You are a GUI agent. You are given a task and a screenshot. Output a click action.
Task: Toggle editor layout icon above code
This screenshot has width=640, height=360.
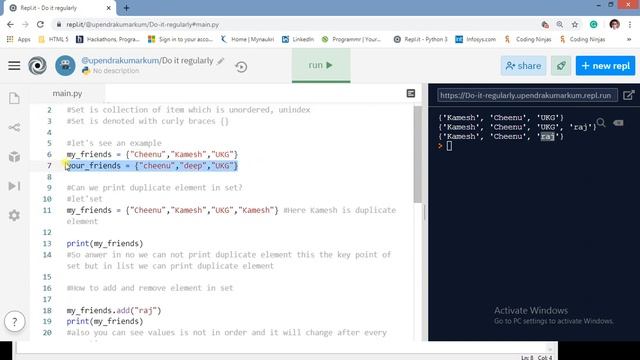point(411,93)
